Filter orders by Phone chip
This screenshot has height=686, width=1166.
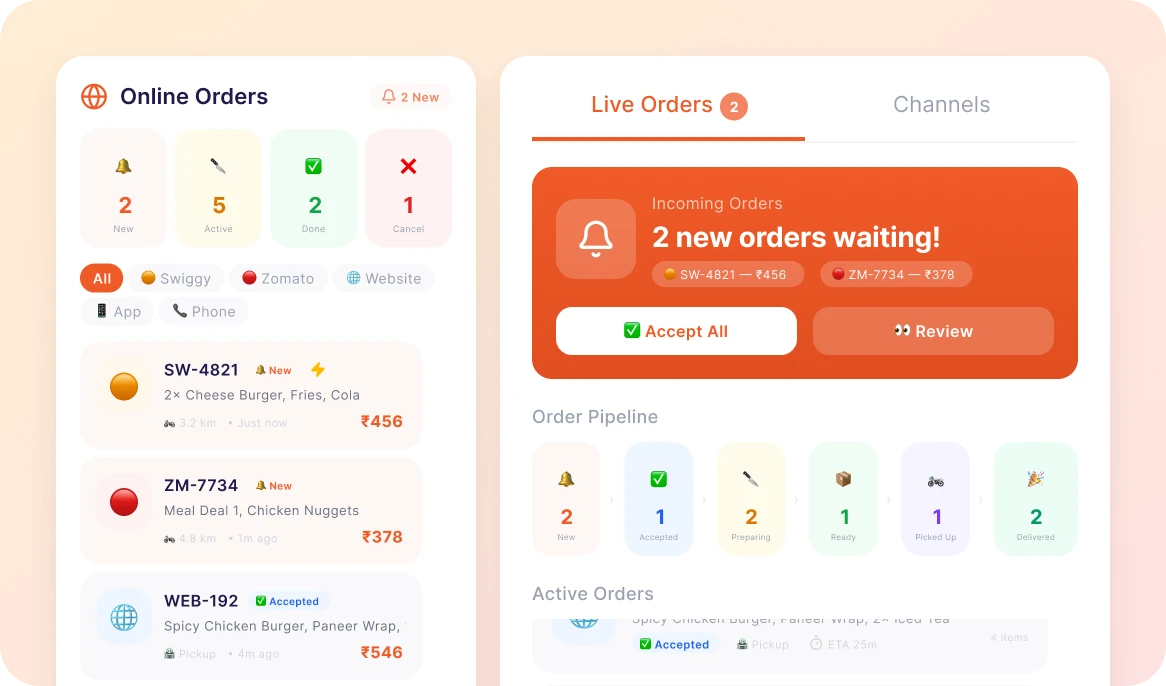[204, 311]
